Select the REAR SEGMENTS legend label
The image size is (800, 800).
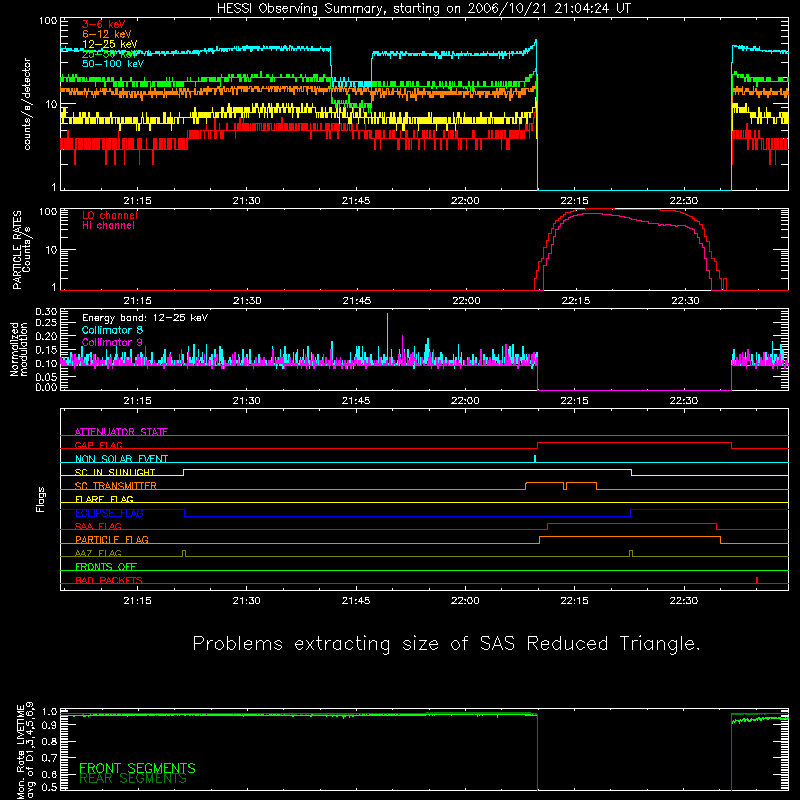tap(133, 779)
